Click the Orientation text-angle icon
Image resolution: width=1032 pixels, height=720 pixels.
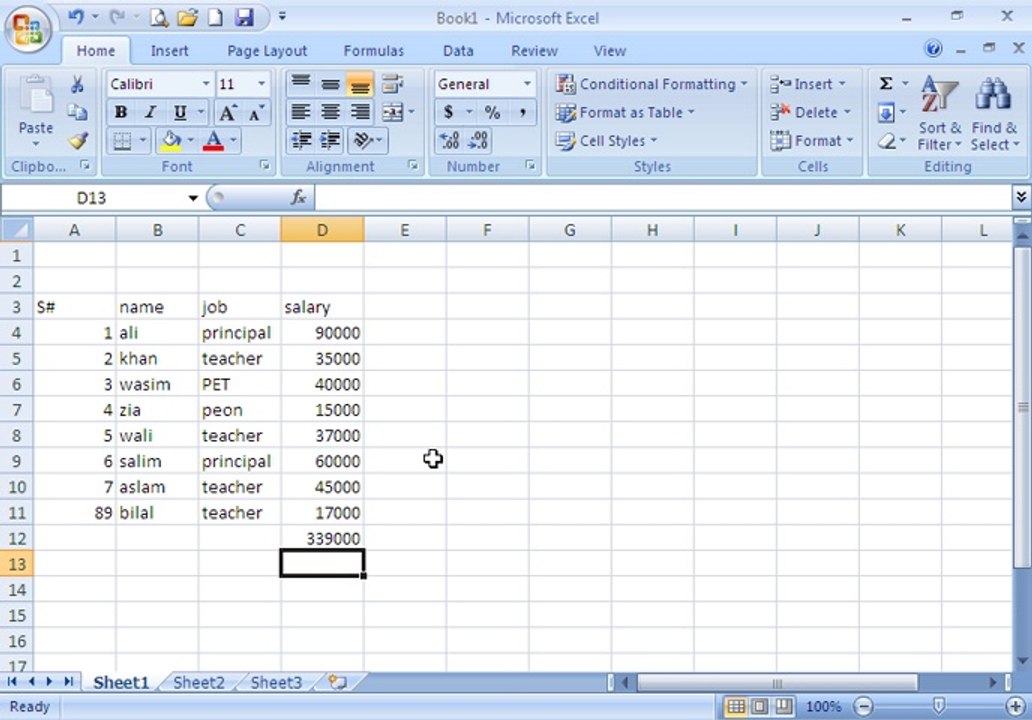[363, 140]
